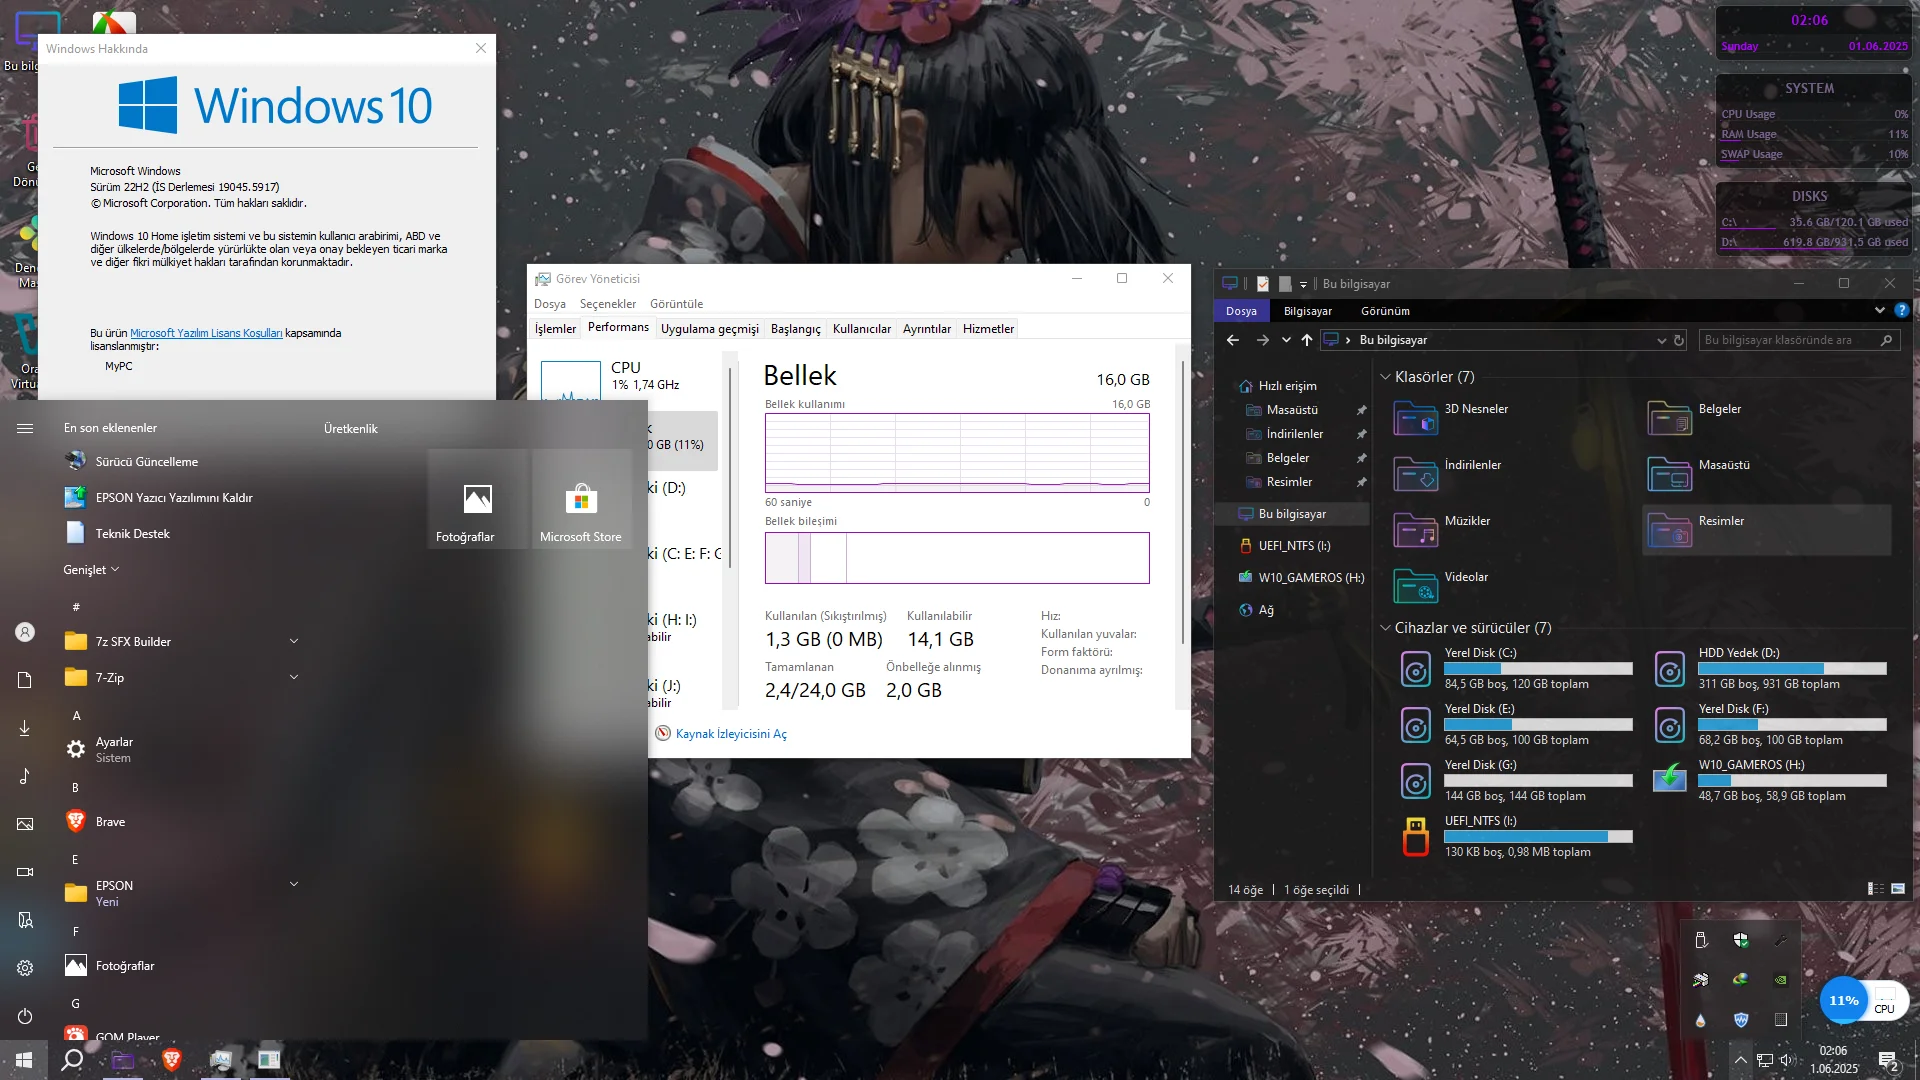Click the Kaynak İzleyicisini Aç link
The image size is (1920, 1080).
(x=731, y=734)
